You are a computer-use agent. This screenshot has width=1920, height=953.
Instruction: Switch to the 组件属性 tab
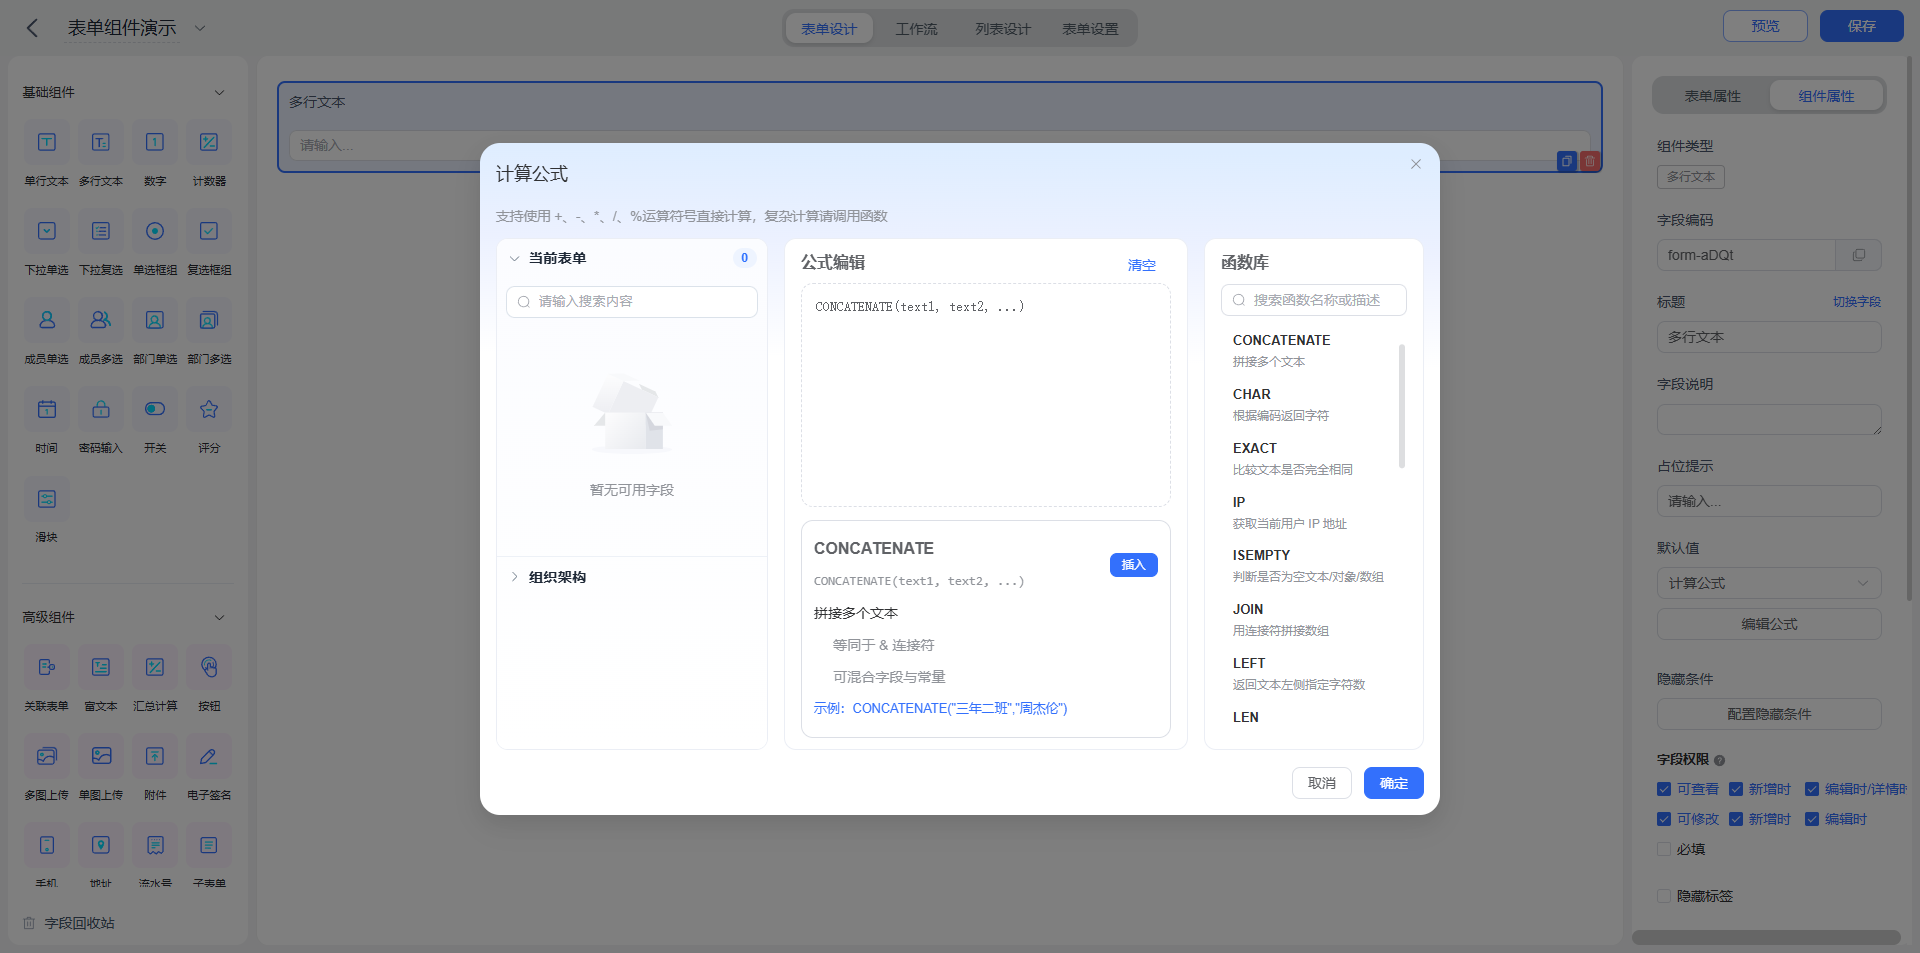coord(1826,96)
